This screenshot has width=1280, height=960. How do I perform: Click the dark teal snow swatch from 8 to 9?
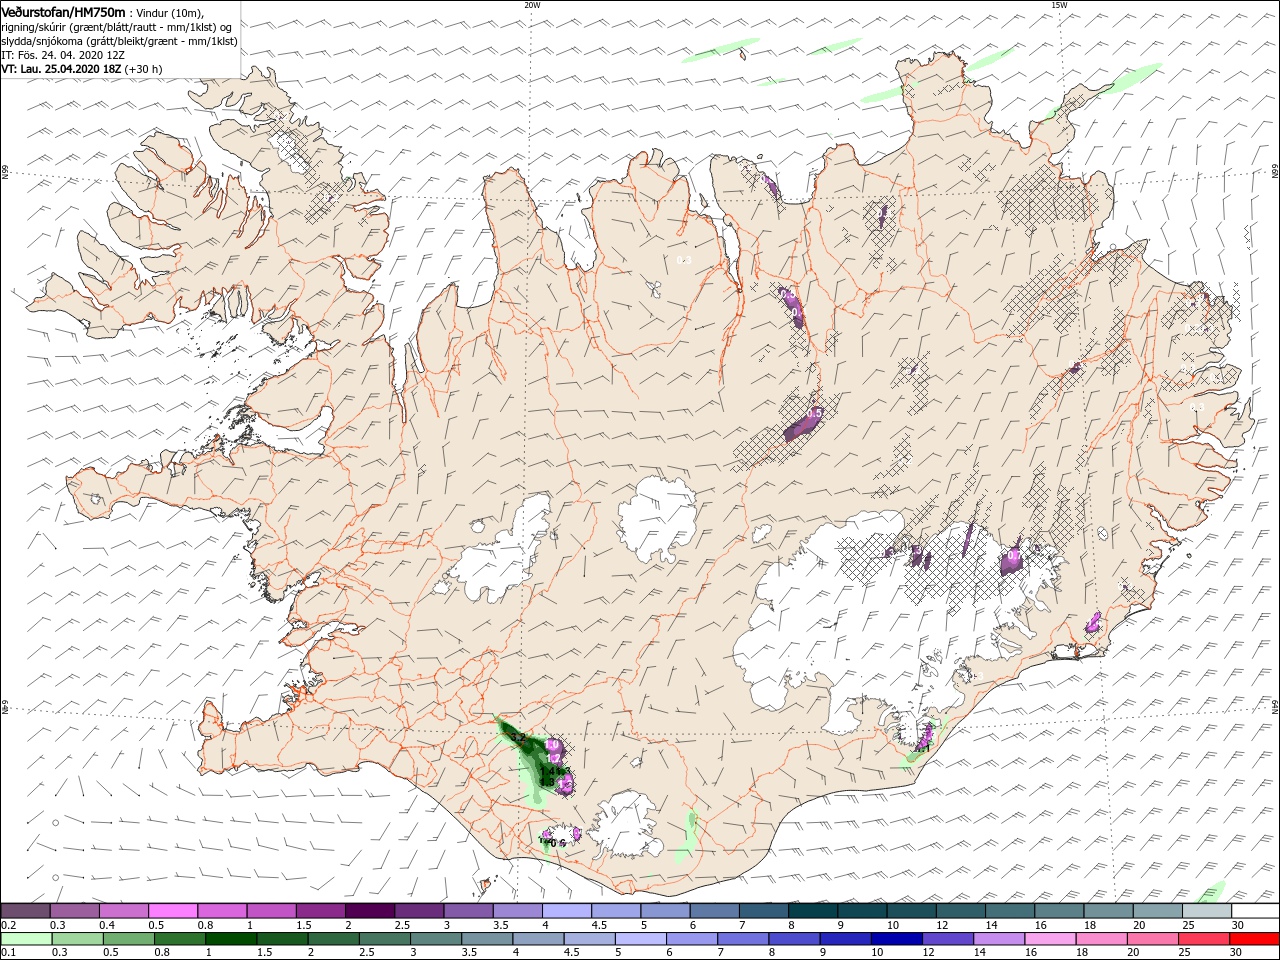point(812,911)
